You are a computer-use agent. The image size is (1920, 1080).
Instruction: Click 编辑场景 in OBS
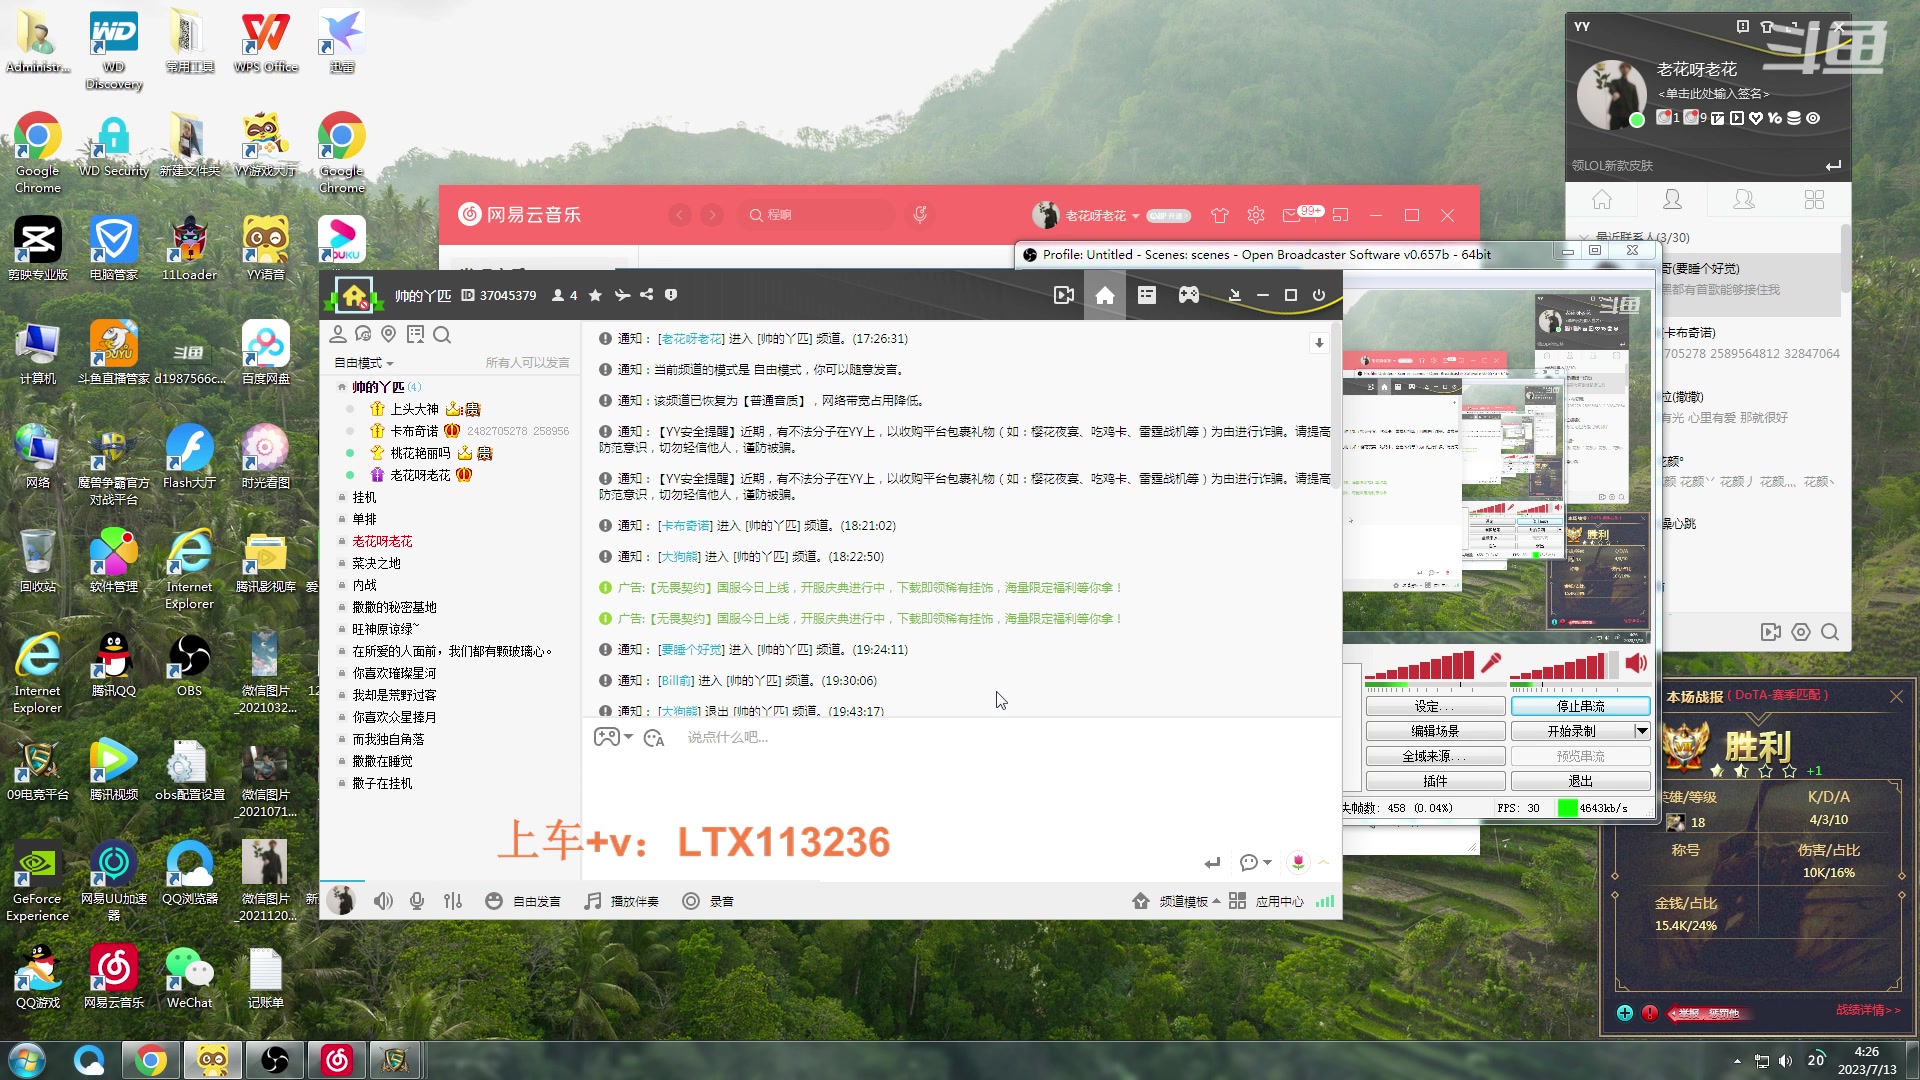coord(1435,731)
